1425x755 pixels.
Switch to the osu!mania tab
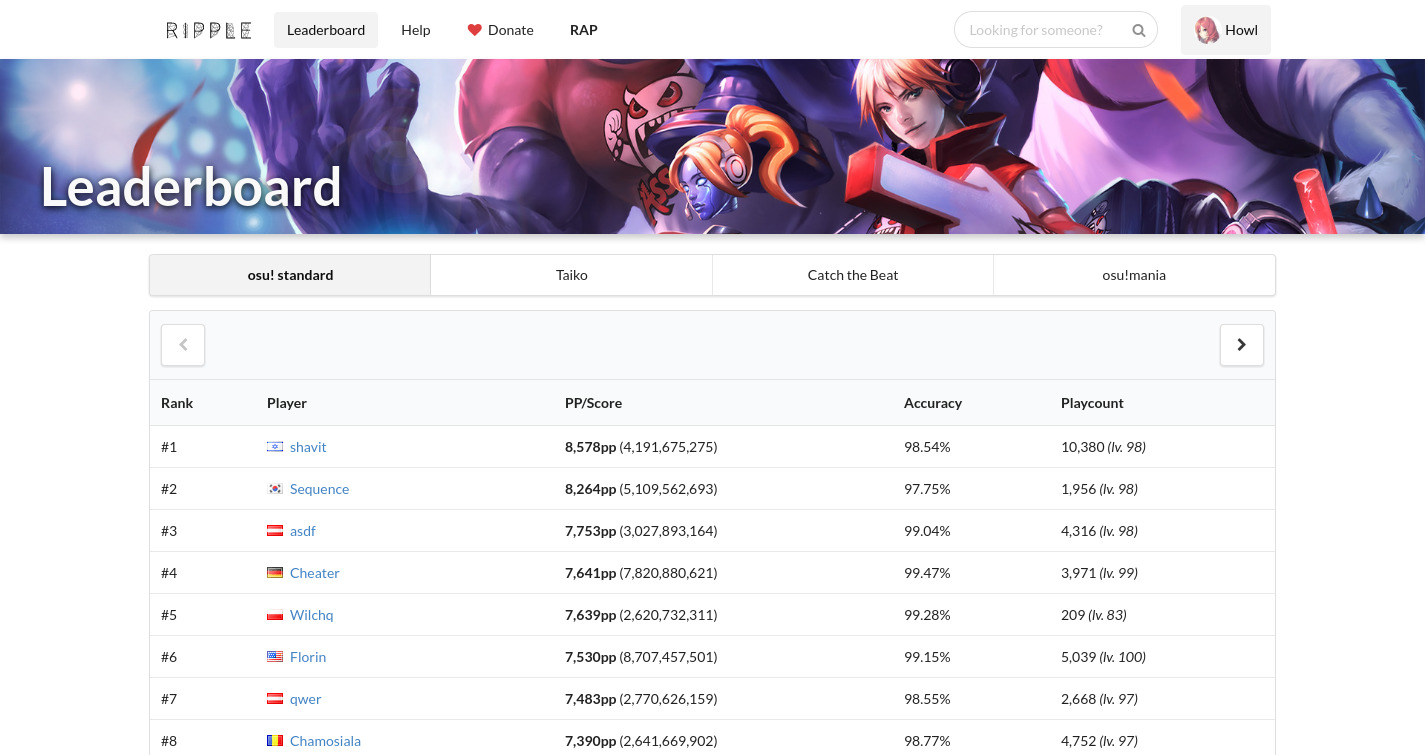pyautogui.click(x=1134, y=275)
